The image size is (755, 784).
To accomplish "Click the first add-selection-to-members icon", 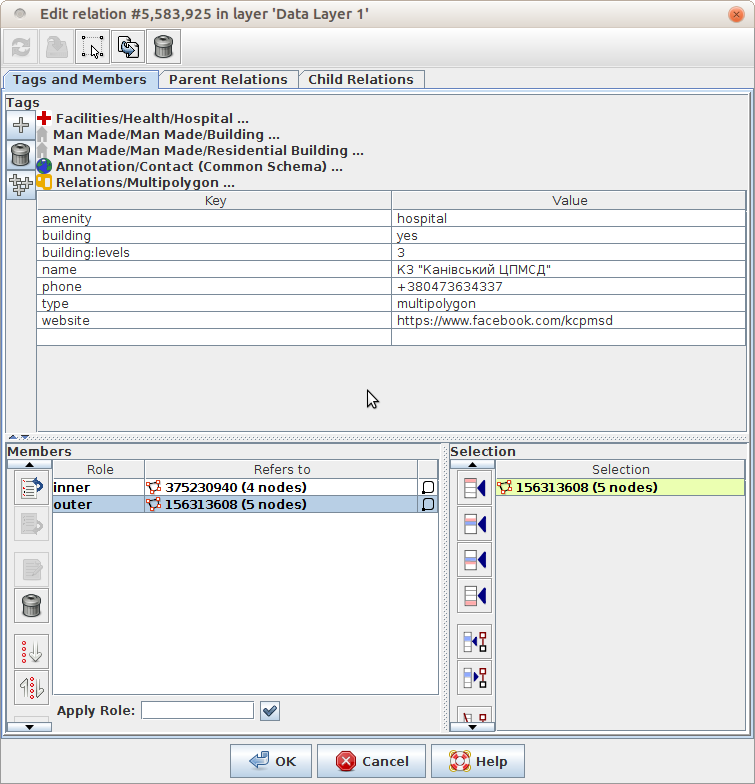I will click(473, 488).
